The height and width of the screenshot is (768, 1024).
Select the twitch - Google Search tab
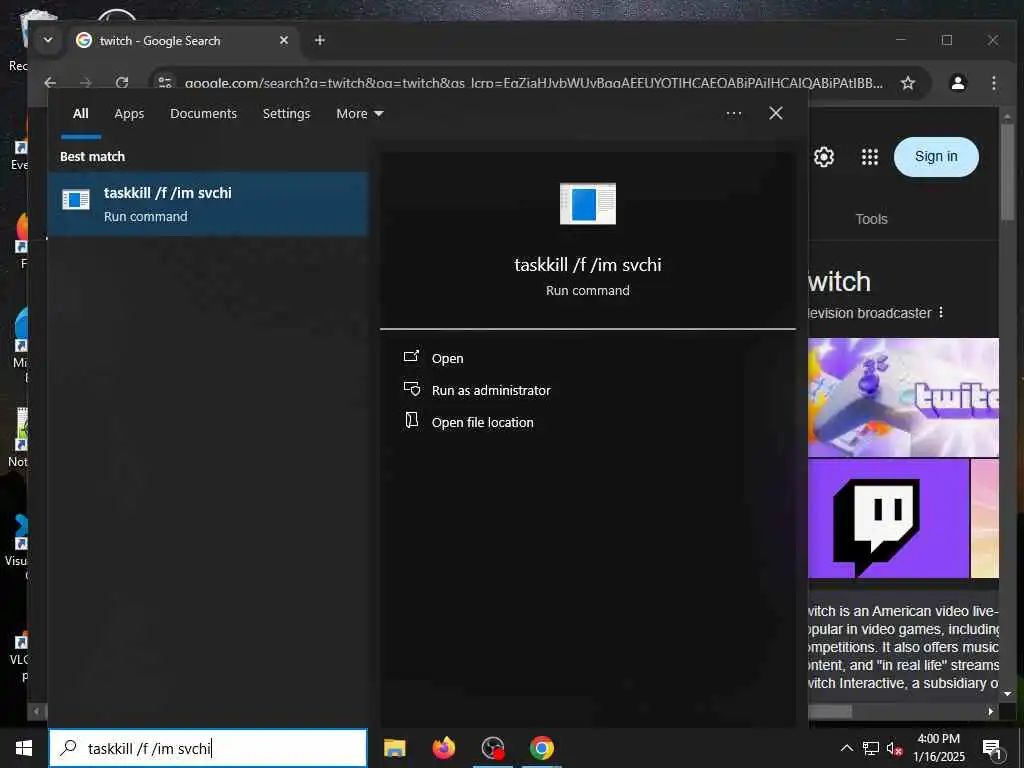pos(183,40)
